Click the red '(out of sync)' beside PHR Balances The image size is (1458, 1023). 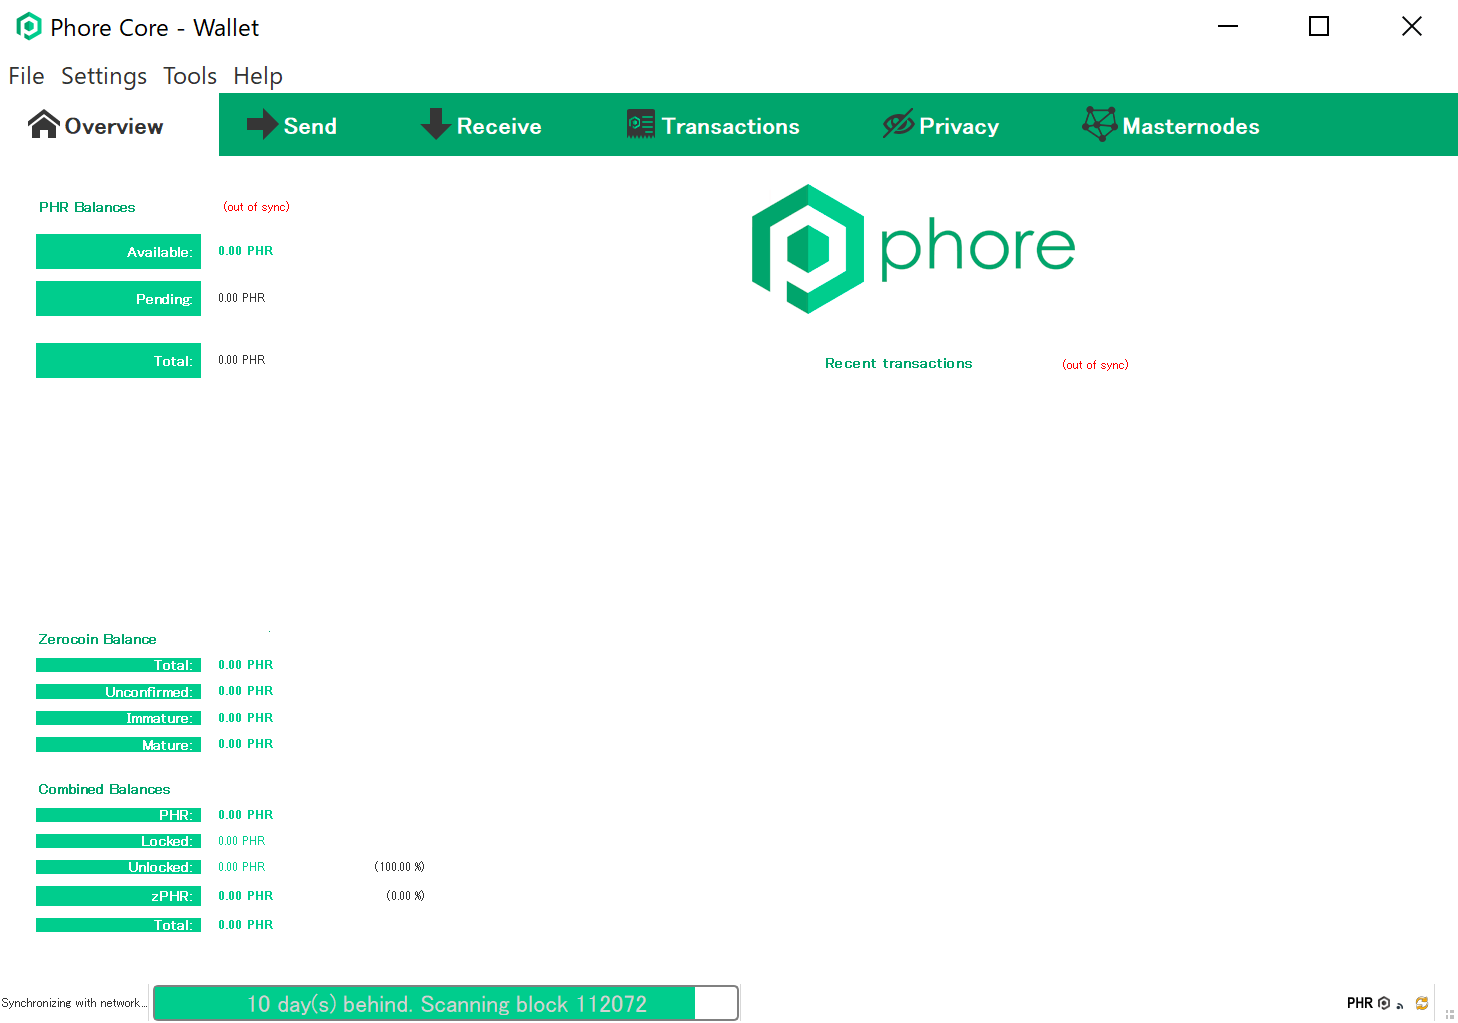[x=257, y=207]
